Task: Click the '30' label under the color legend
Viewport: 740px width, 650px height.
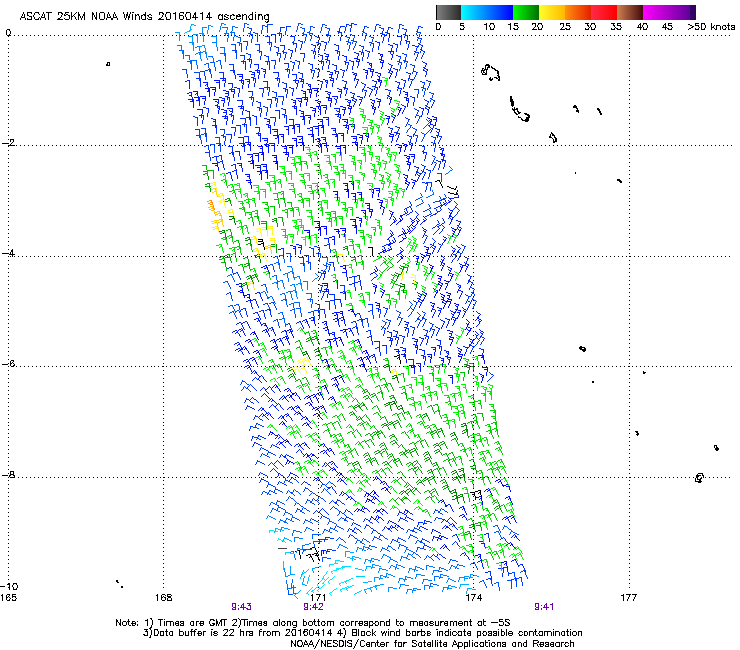Action: pyautogui.click(x=590, y=27)
